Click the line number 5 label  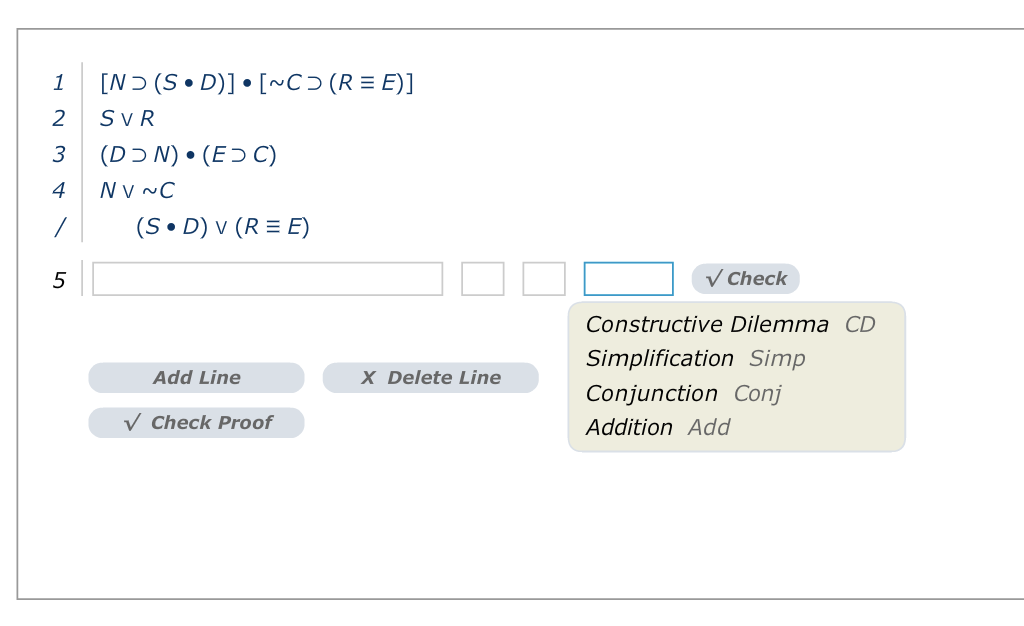coord(59,280)
